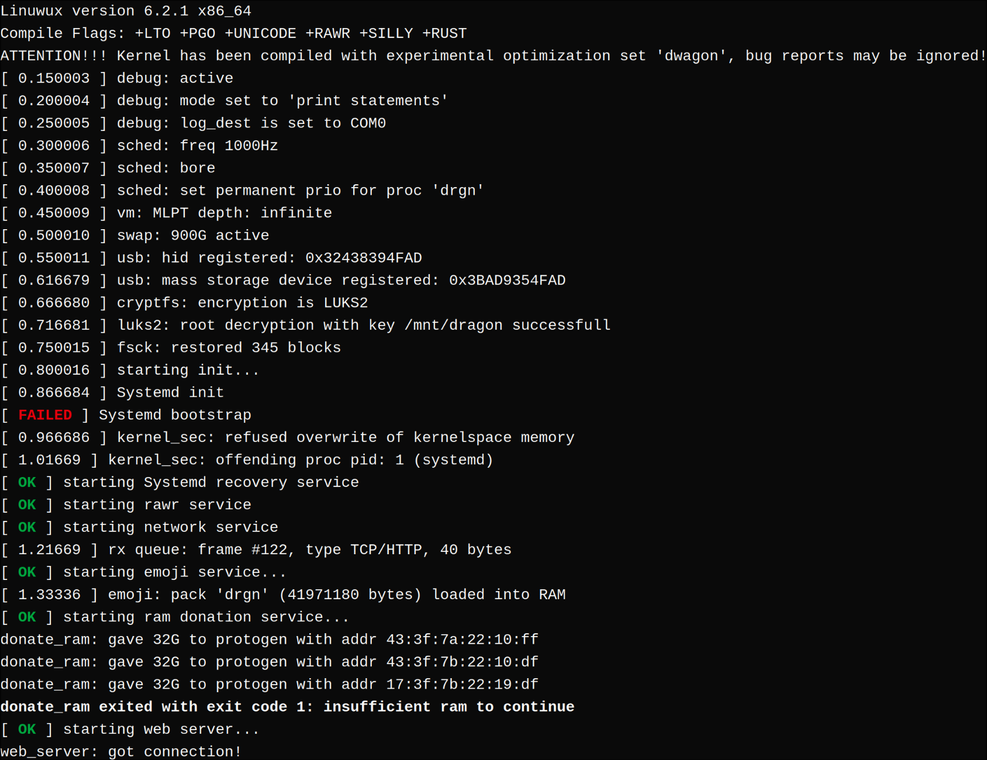
Task: Click the OK status before 'starting ram donation service'
Action: point(27,617)
